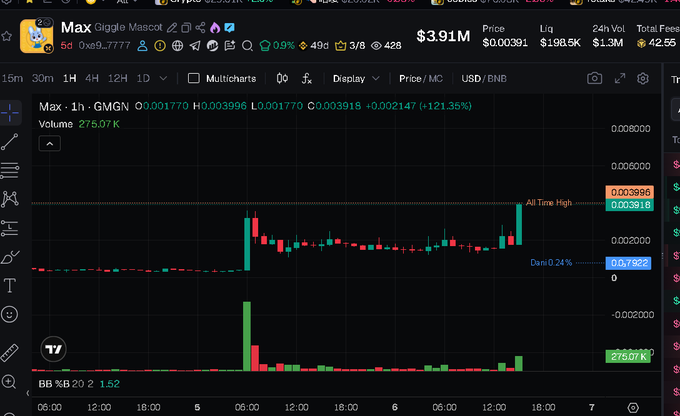The height and width of the screenshot is (416, 680).
Task: Click the Volume 275.07 K legend
Action: (x=79, y=124)
